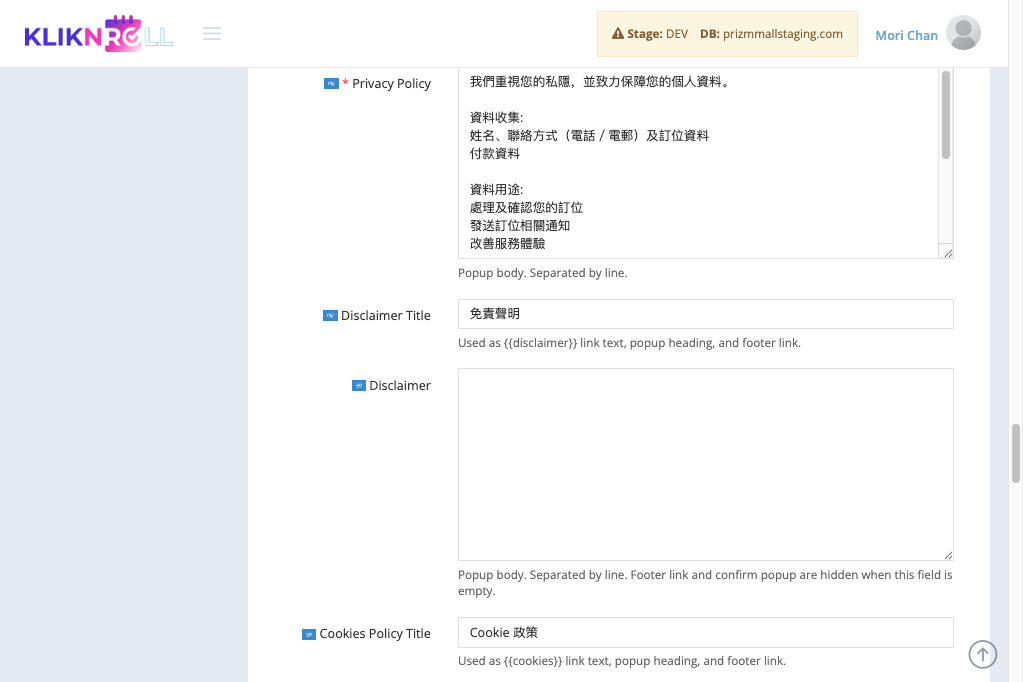This screenshot has width=1023, height=682.
Task: Click the warning triangle in stage banner
Action: pyautogui.click(x=618, y=33)
